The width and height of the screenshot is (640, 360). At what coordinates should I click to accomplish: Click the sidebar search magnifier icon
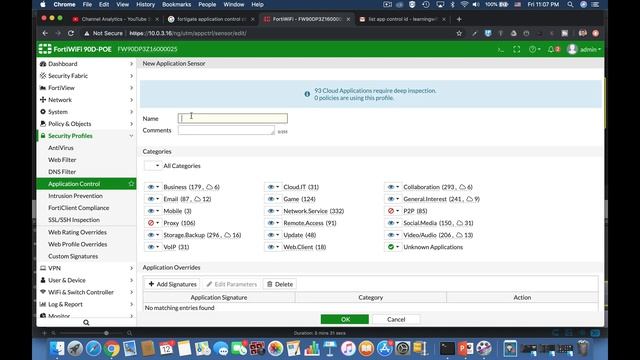(86, 322)
